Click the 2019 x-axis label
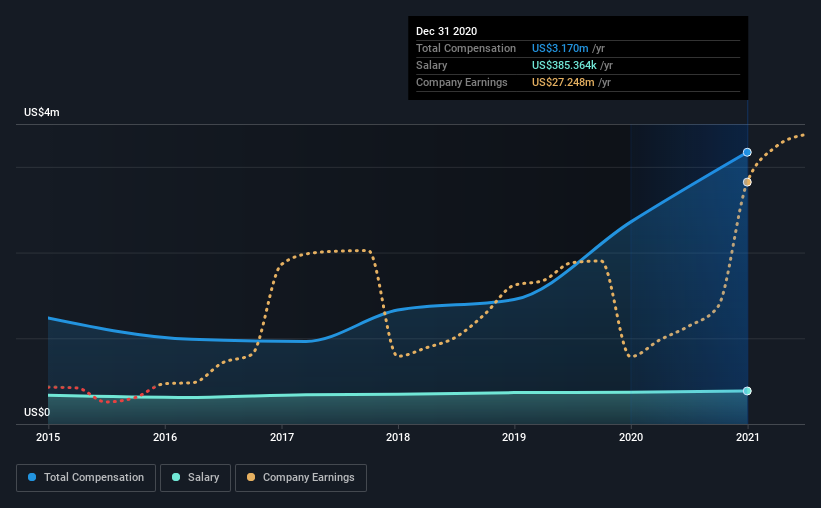Viewport: 821px width, 508px height. pyautogui.click(x=514, y=437)
